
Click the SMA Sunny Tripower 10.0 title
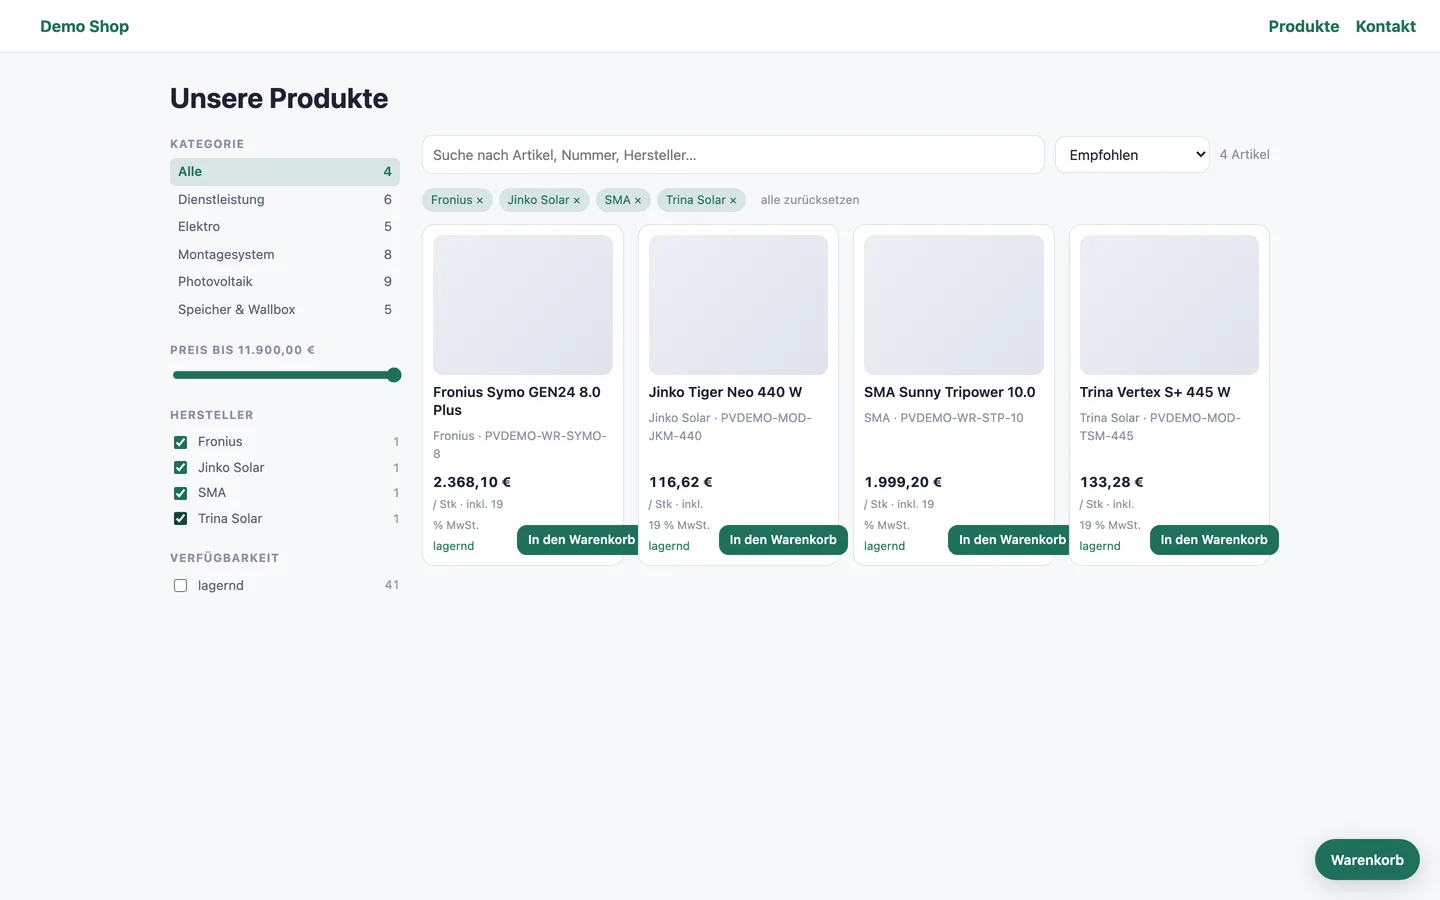click(x=950, y=392)
